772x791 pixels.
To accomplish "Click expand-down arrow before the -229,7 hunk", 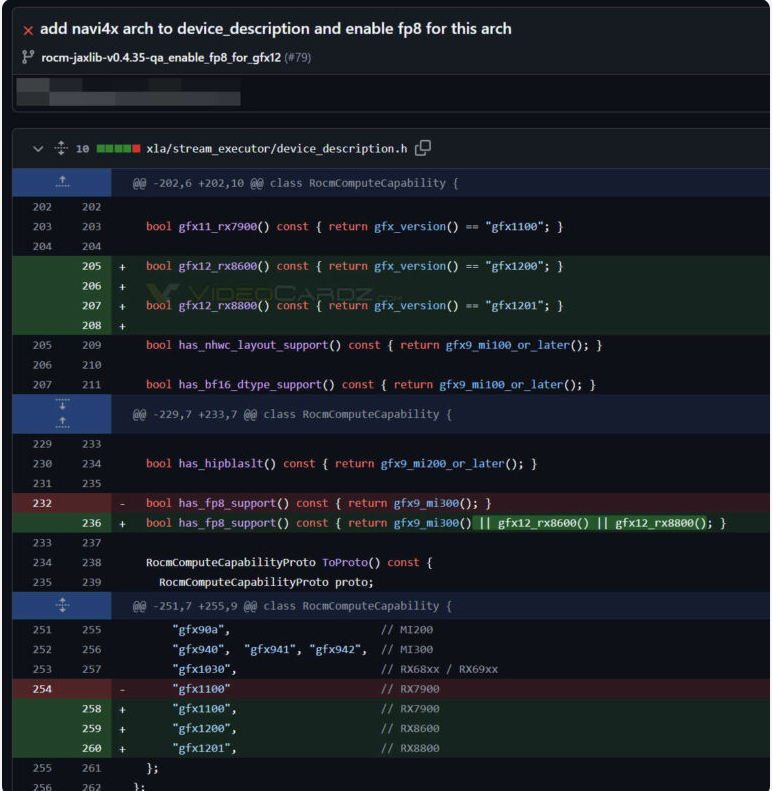I will (x=62, y=405).
